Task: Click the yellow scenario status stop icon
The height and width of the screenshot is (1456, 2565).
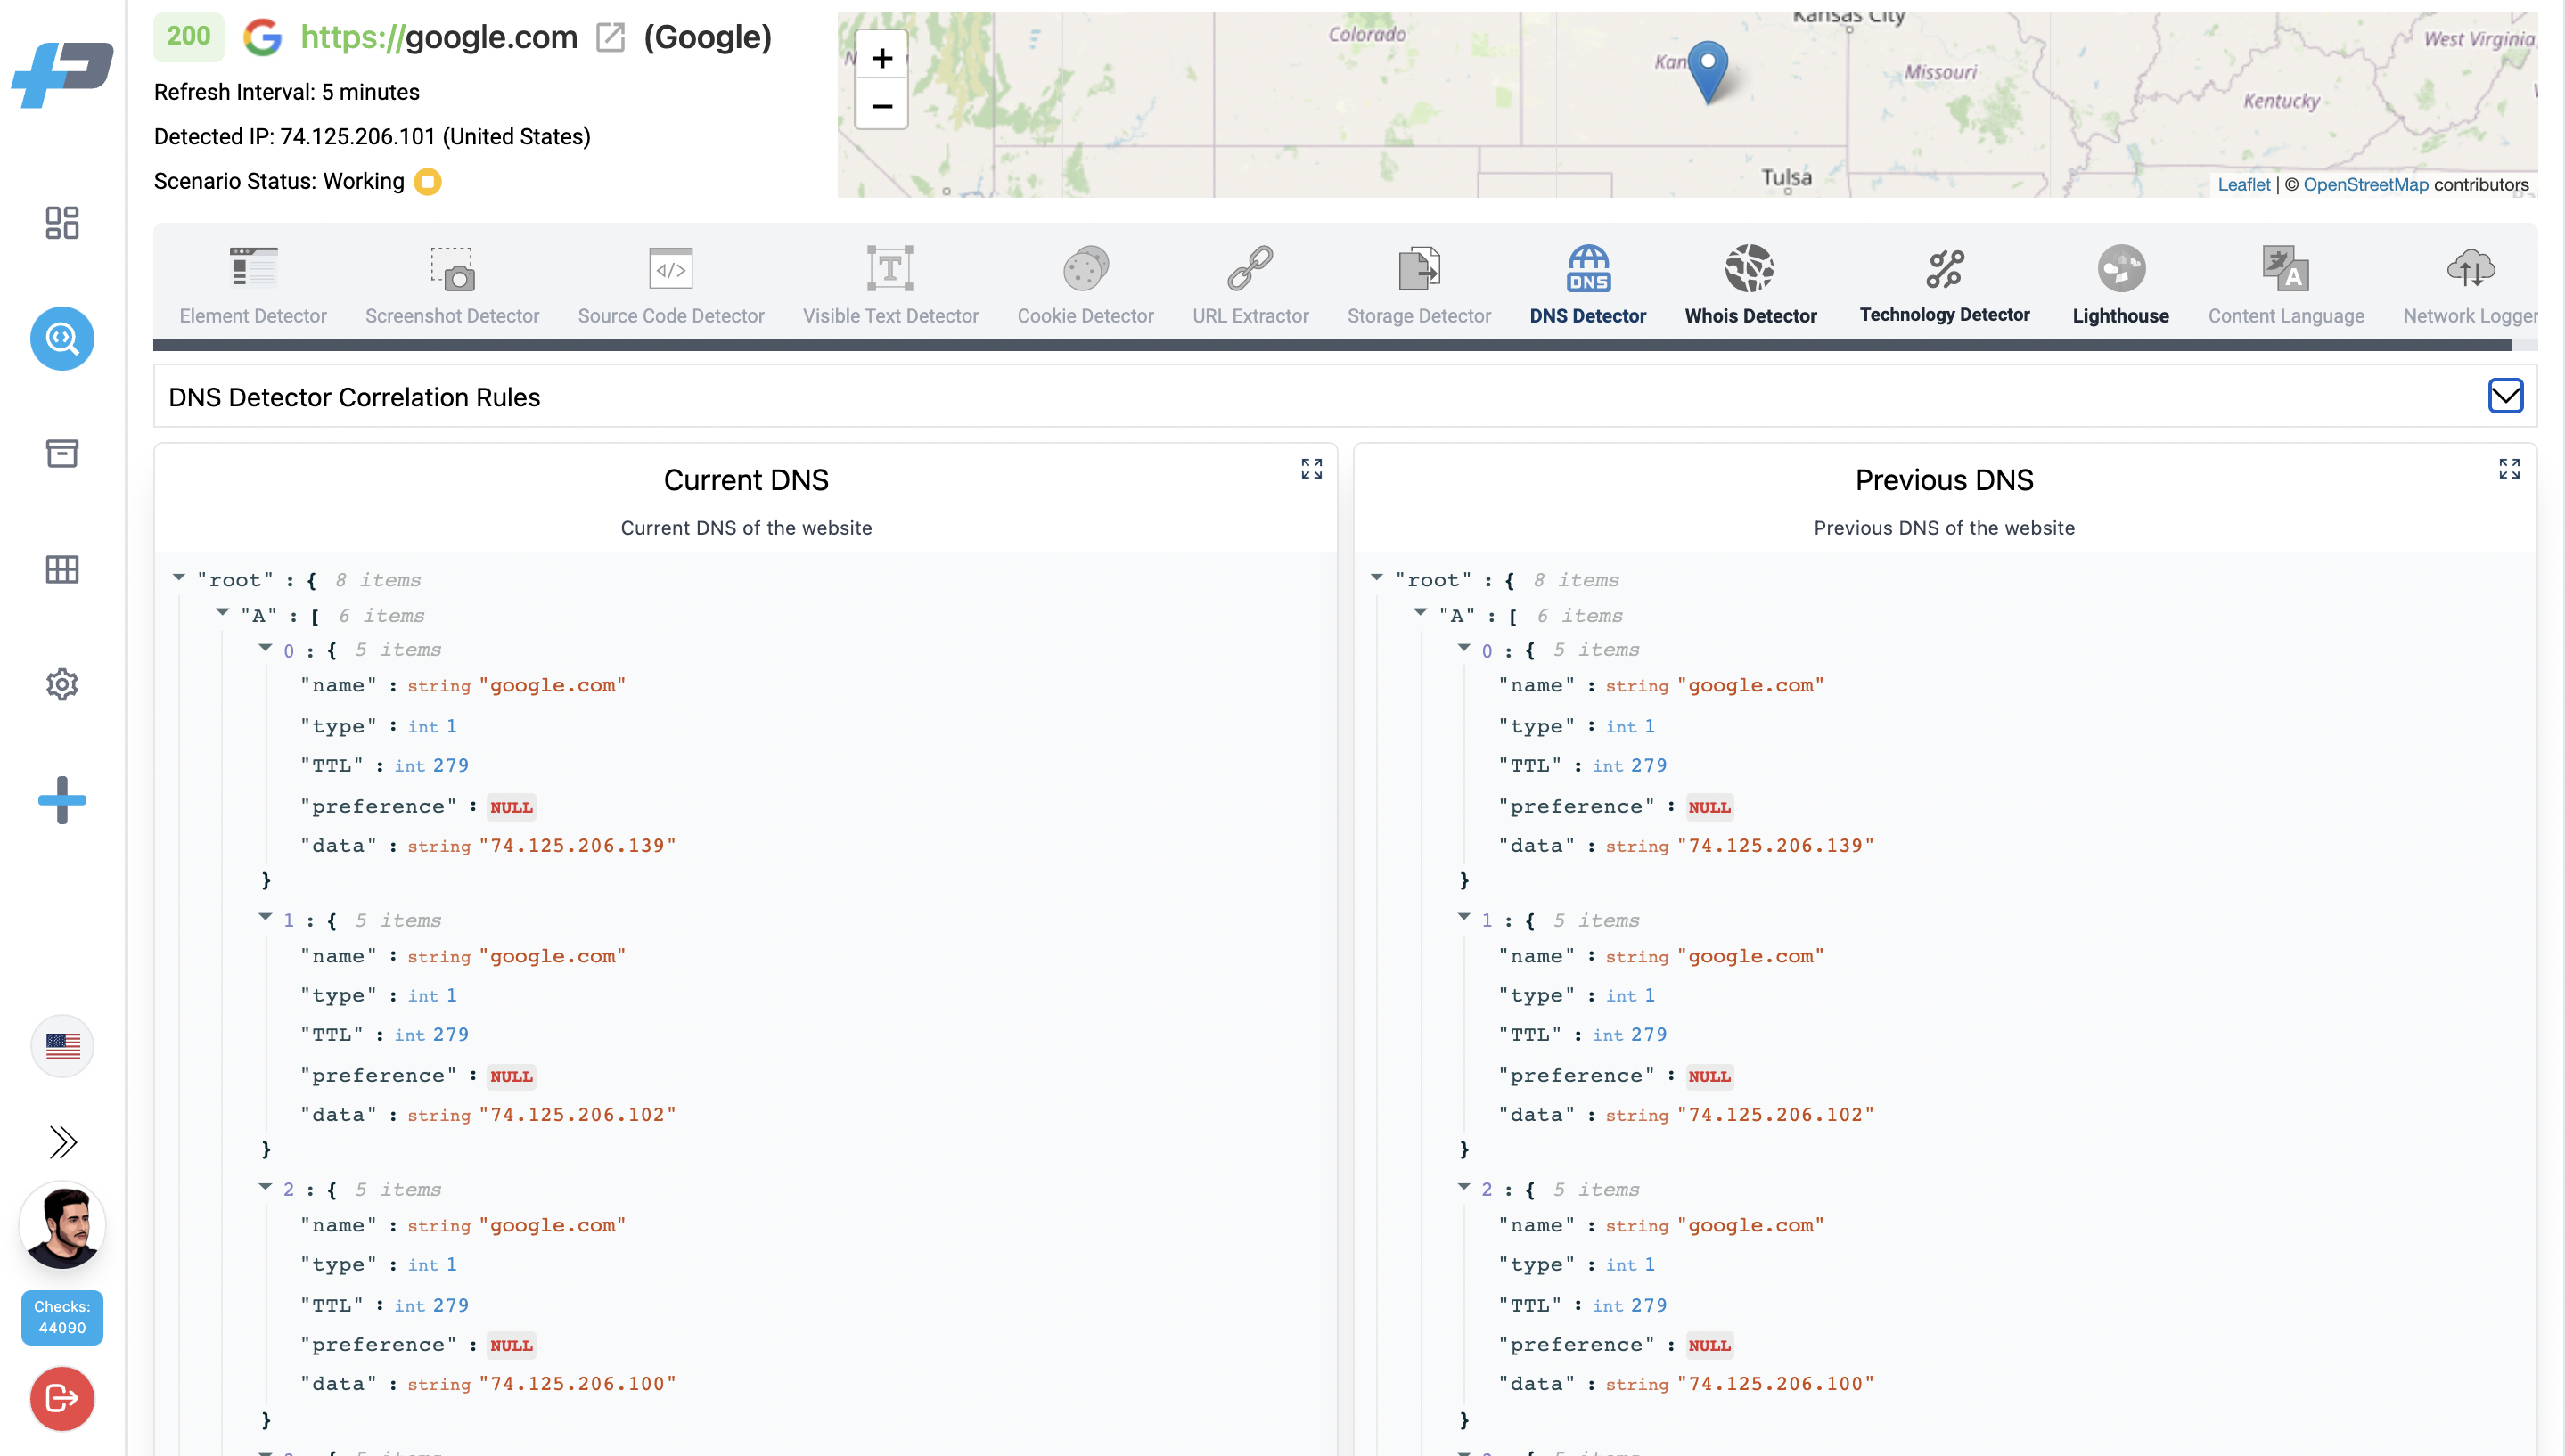Action: [428, 181]
